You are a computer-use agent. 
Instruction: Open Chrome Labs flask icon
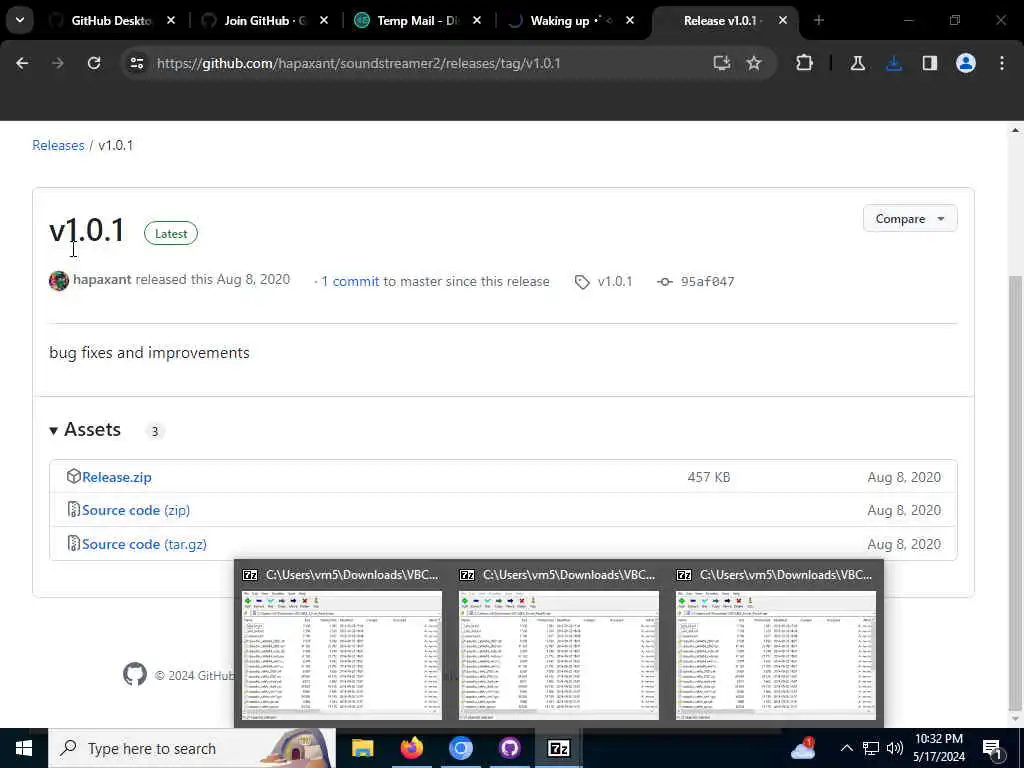pos(857,63)
